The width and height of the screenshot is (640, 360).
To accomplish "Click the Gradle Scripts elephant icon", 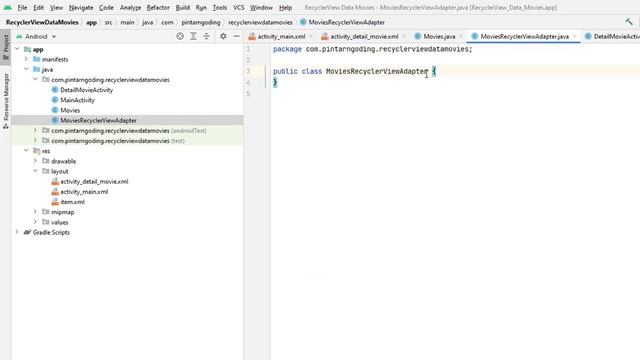I will click(27, 232).
